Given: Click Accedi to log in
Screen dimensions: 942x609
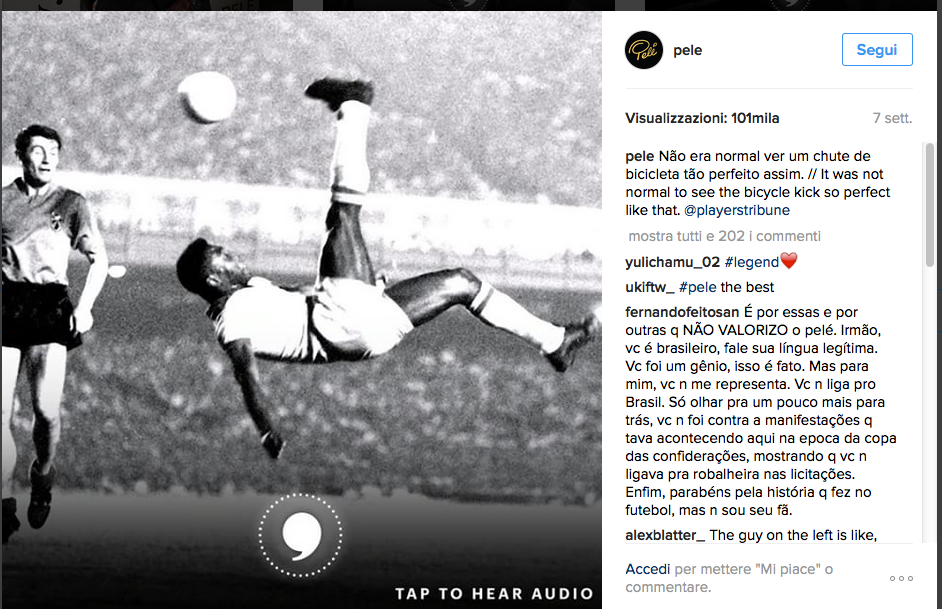Looking at the screenshot, I should click(x=648, y=569).
